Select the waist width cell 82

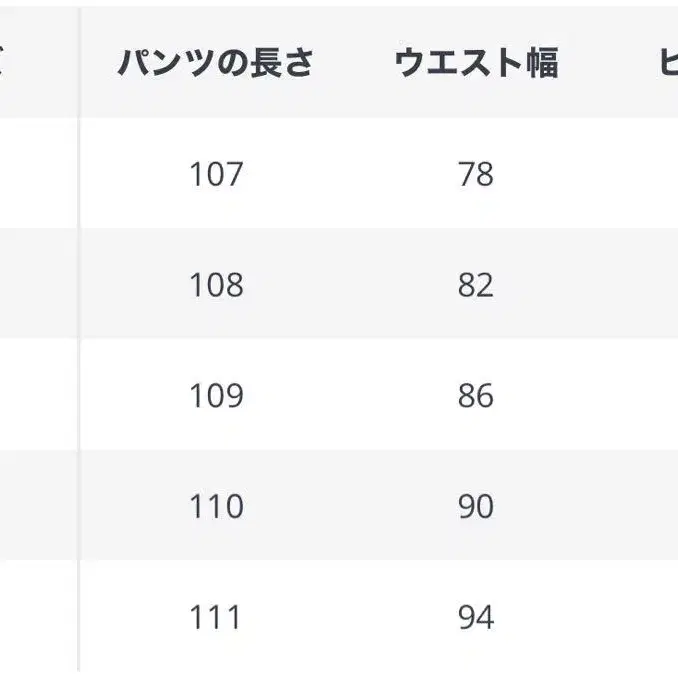click(476, 286)
